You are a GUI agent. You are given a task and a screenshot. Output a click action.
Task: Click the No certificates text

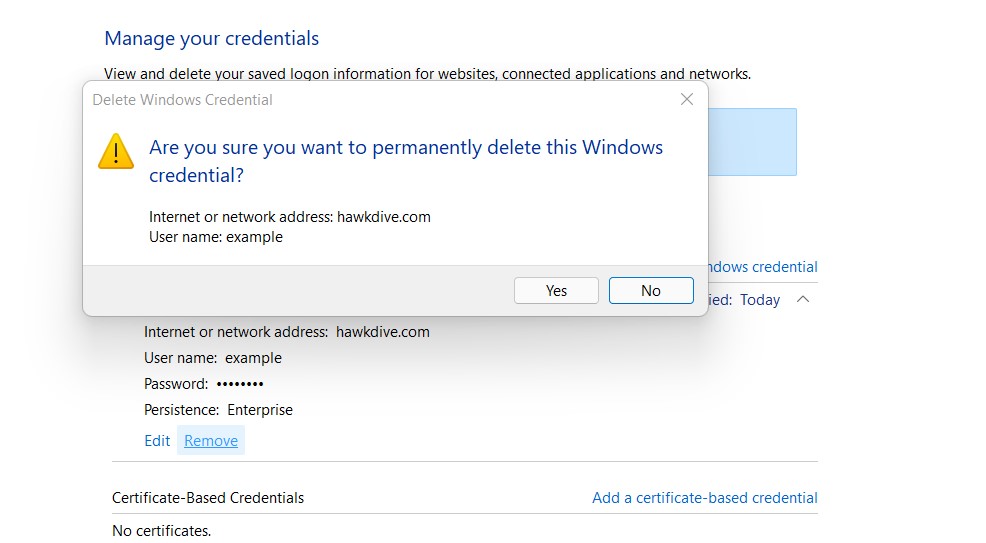click(x=161, y=530)
